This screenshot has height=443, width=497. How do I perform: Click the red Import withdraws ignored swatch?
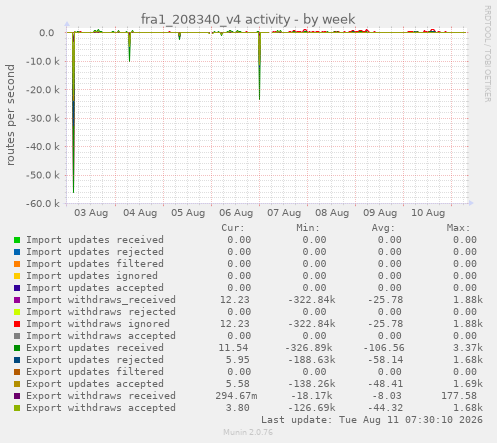point(17,324)
